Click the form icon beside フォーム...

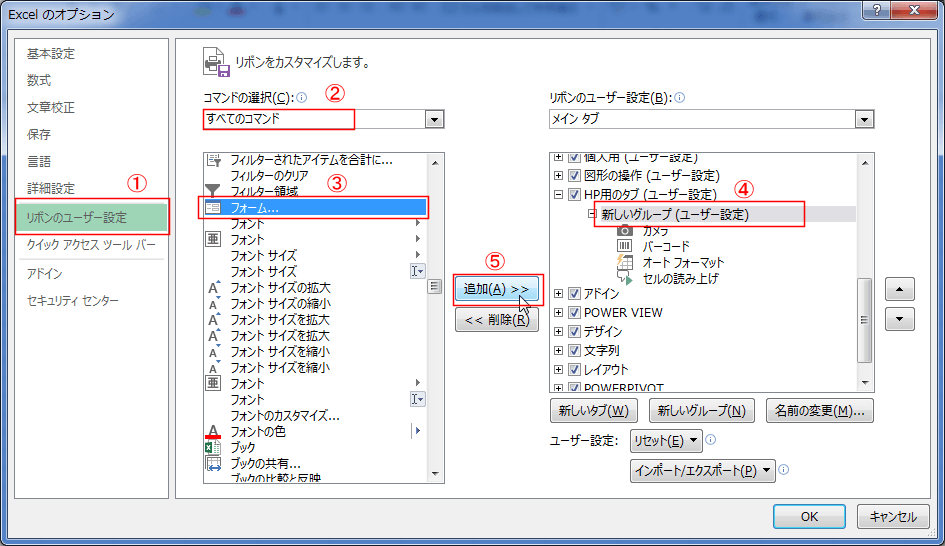(x=213, y=207)
